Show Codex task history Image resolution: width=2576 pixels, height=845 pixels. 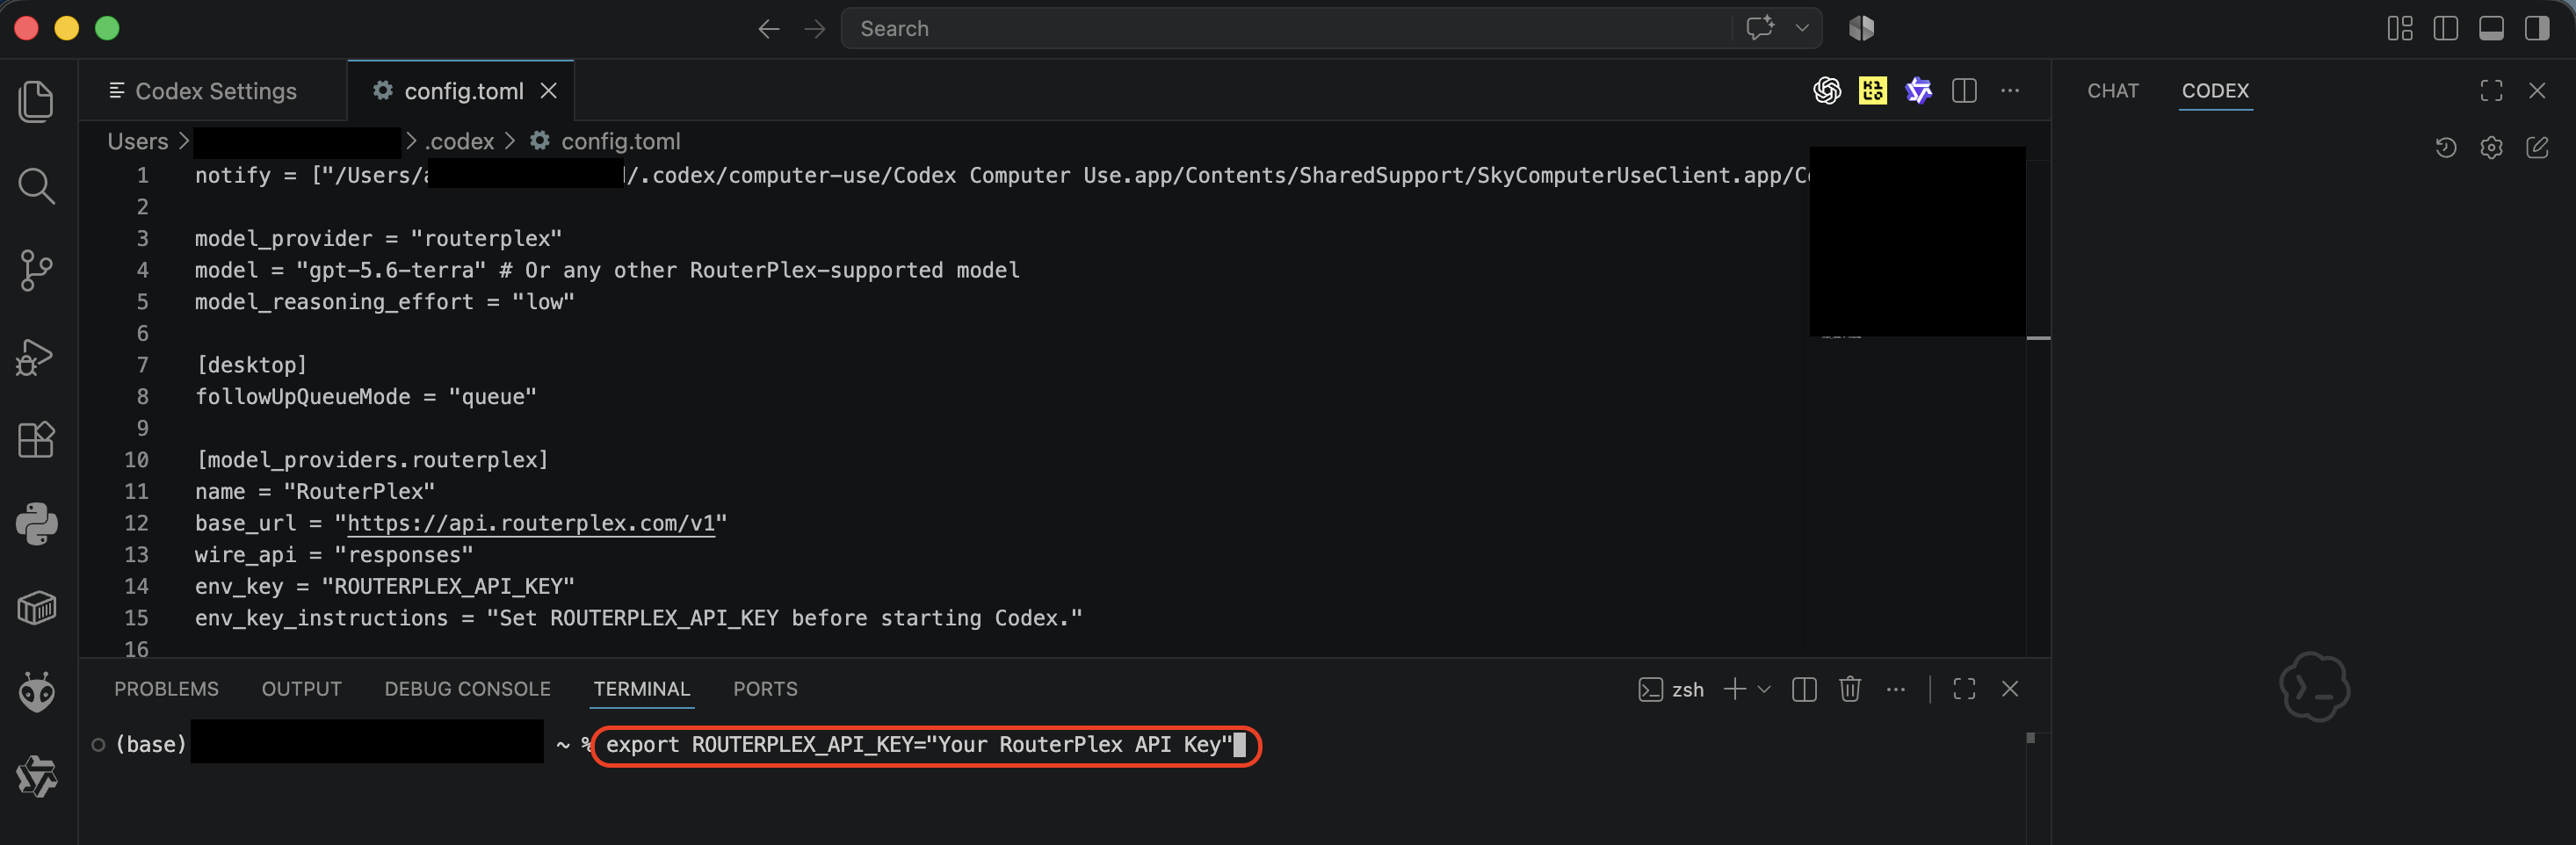click(x=2446, y=148)
